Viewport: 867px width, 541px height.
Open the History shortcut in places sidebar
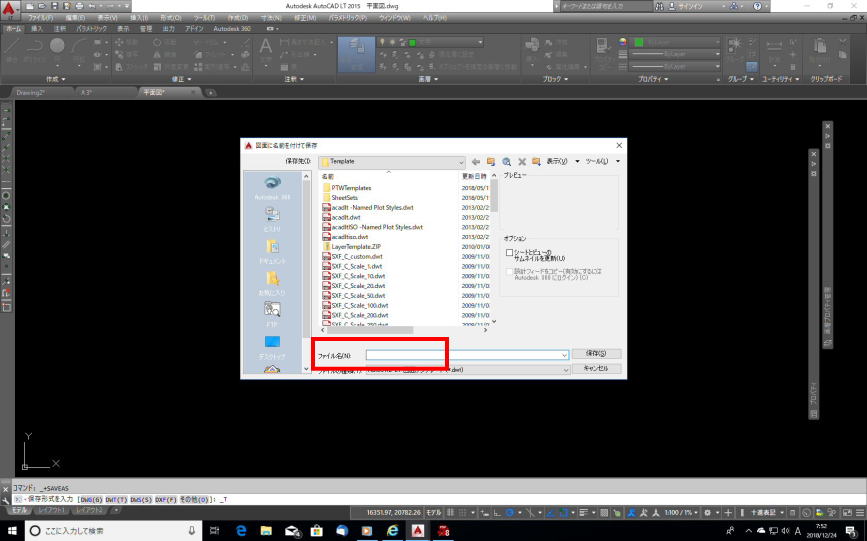click(272, 219)
